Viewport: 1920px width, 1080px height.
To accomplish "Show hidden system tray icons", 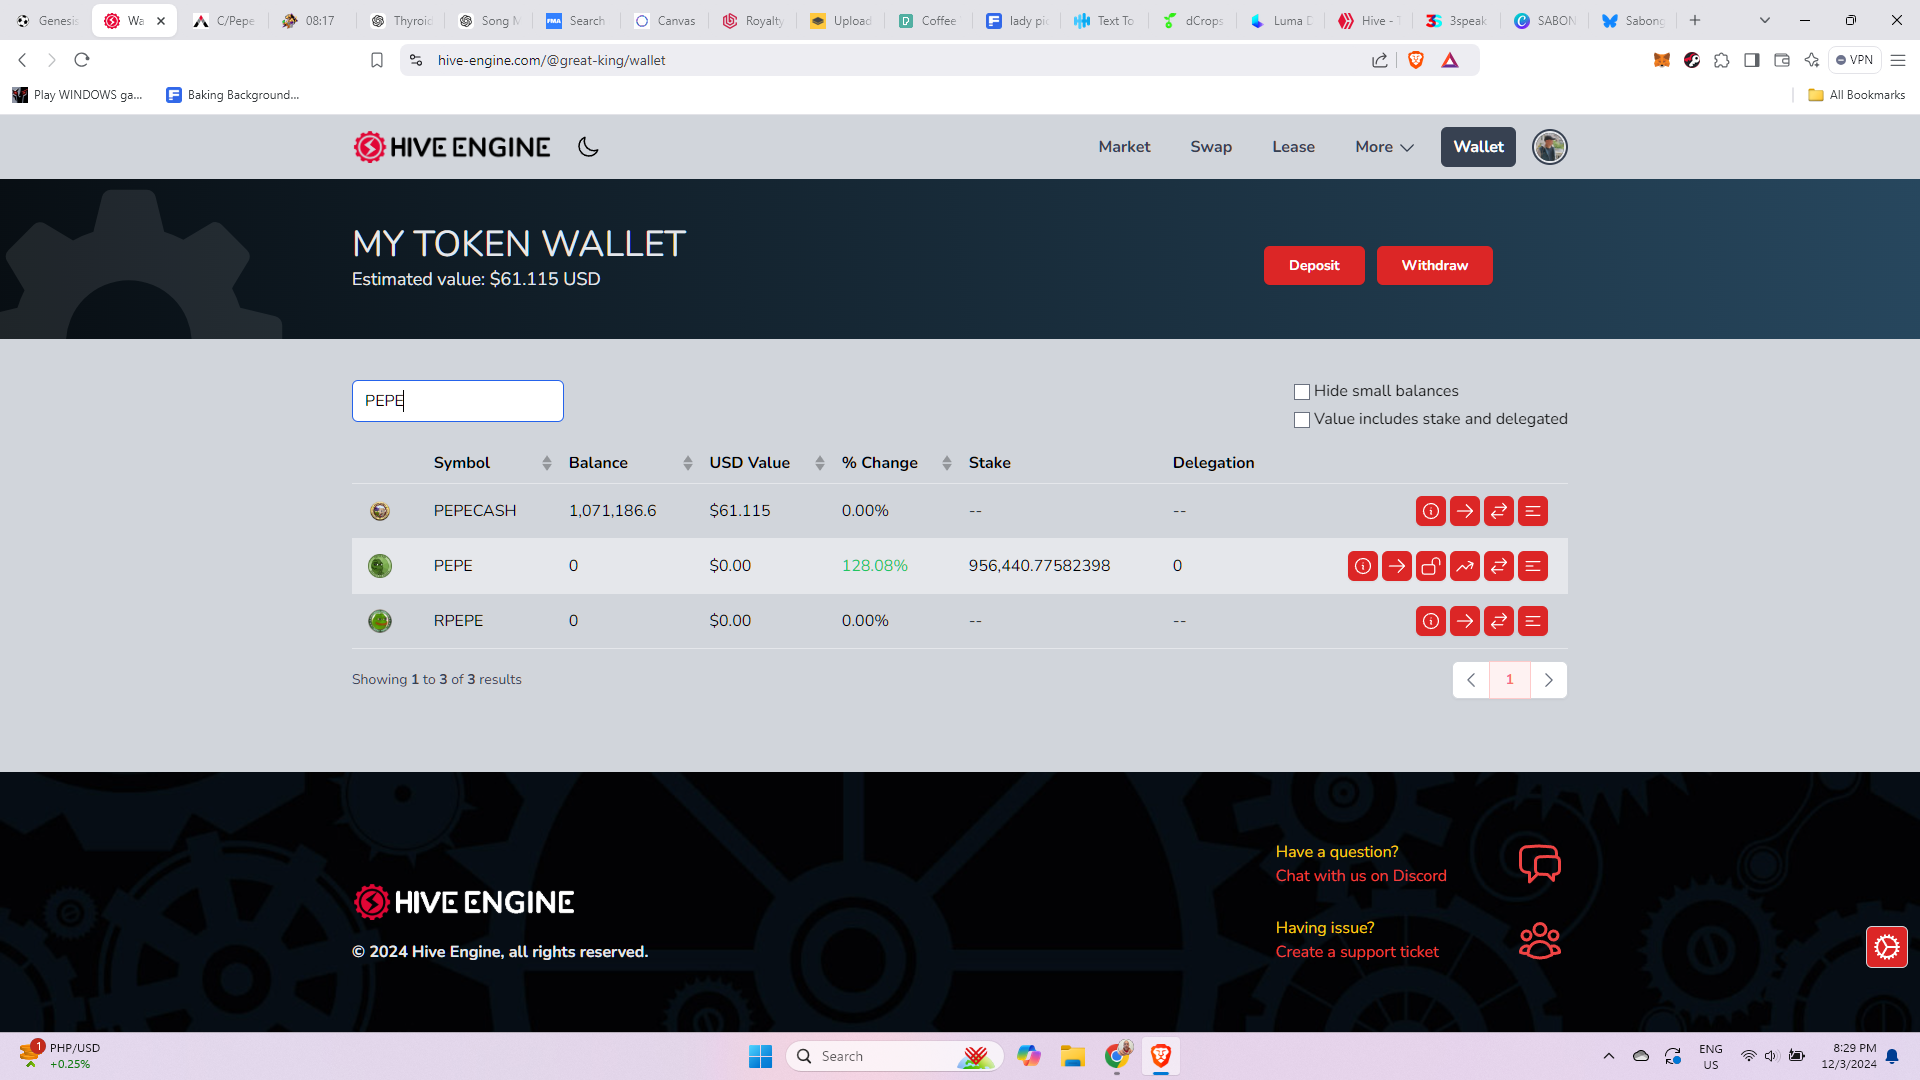I will [x=1609, y=1056].
